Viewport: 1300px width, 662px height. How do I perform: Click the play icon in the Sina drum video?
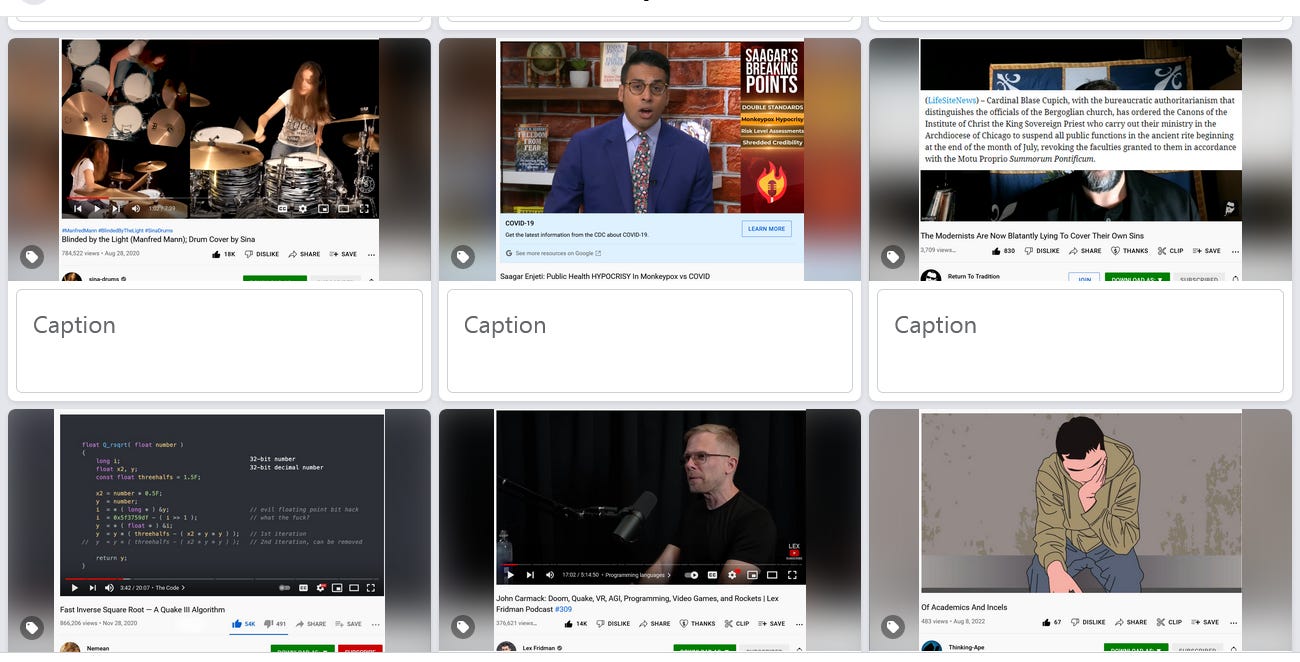[97, 209]
